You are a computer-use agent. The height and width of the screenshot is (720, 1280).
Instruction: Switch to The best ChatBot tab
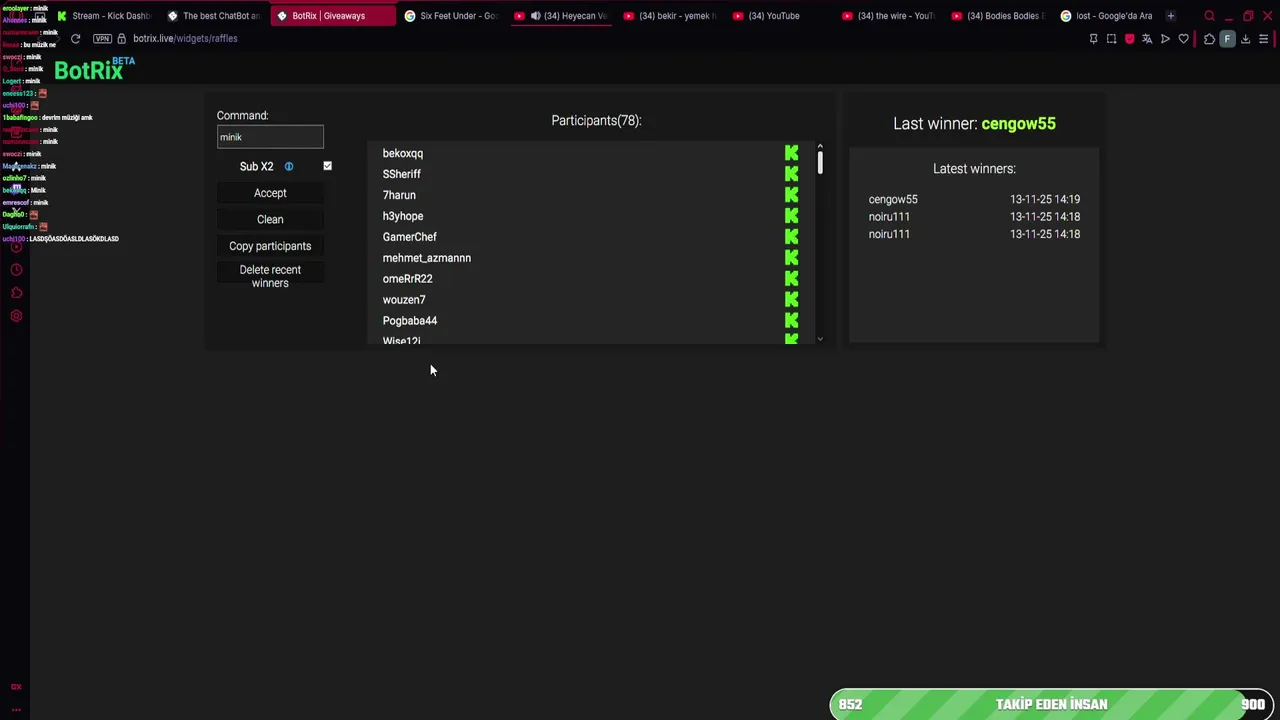tap(213, 16)
